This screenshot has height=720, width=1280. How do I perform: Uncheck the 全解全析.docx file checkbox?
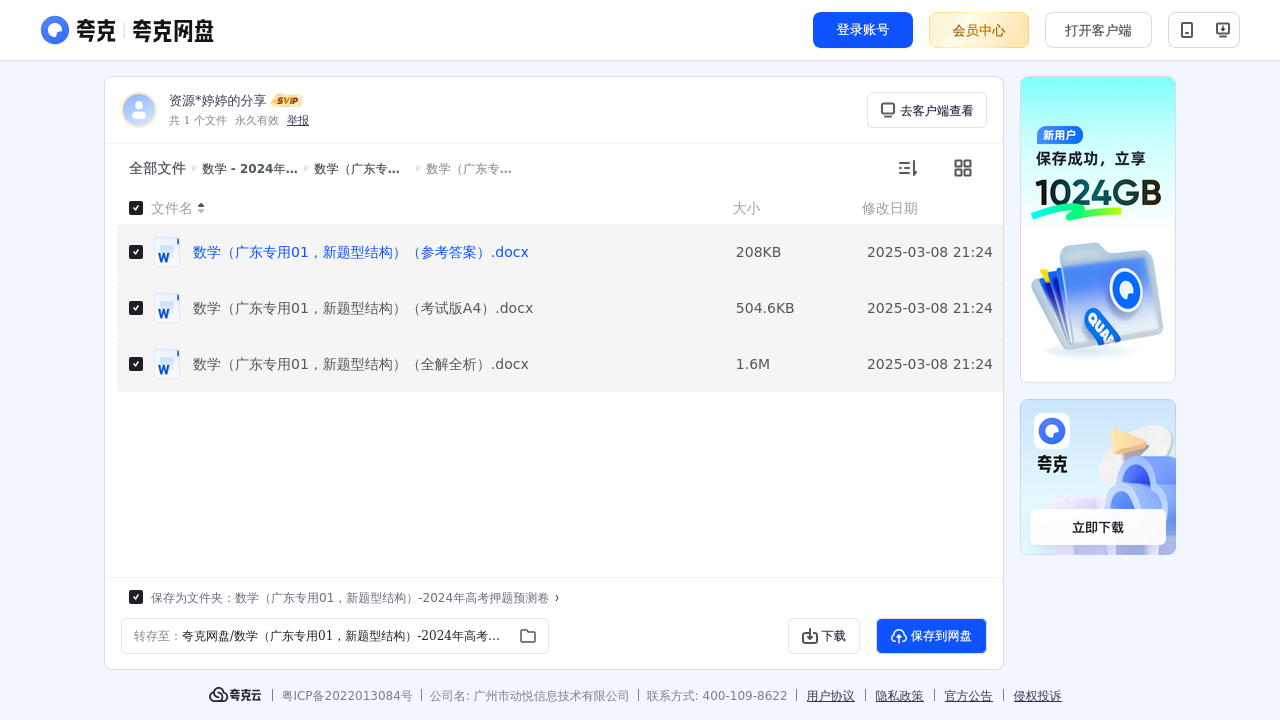coord(136,364)
